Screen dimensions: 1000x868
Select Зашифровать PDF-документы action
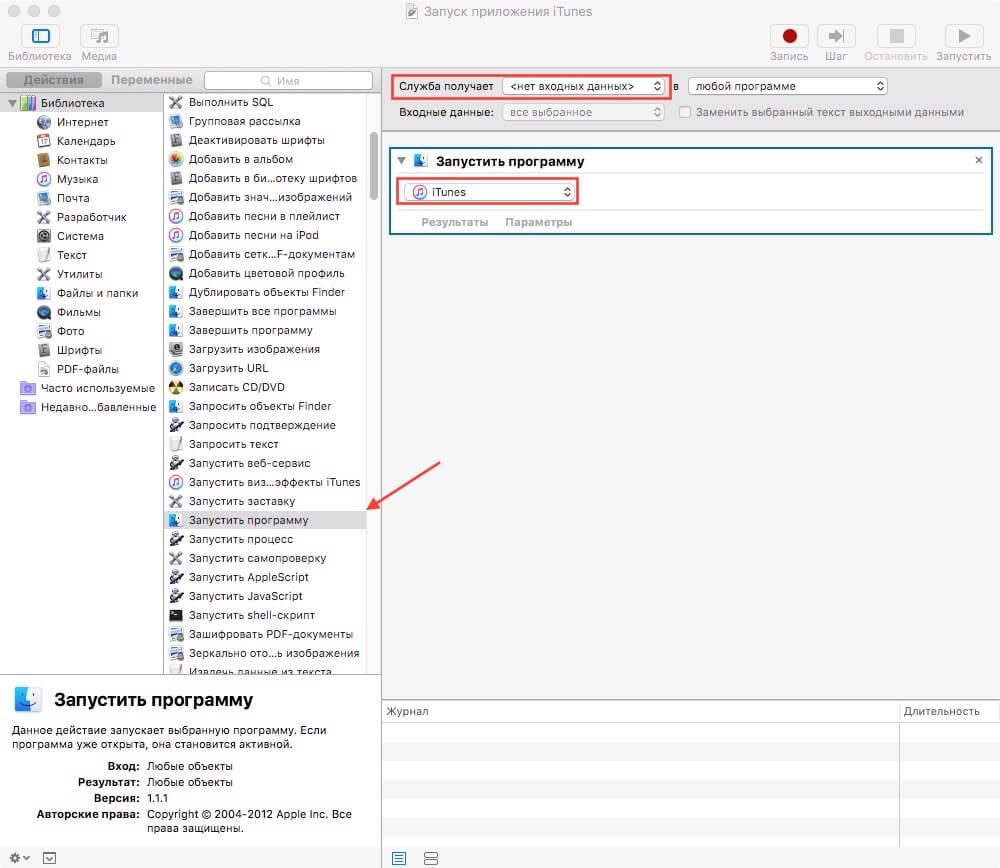[265, 635]
